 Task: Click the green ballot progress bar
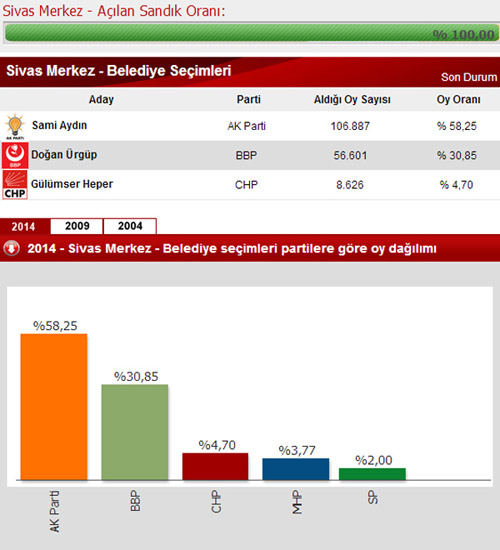251,33
